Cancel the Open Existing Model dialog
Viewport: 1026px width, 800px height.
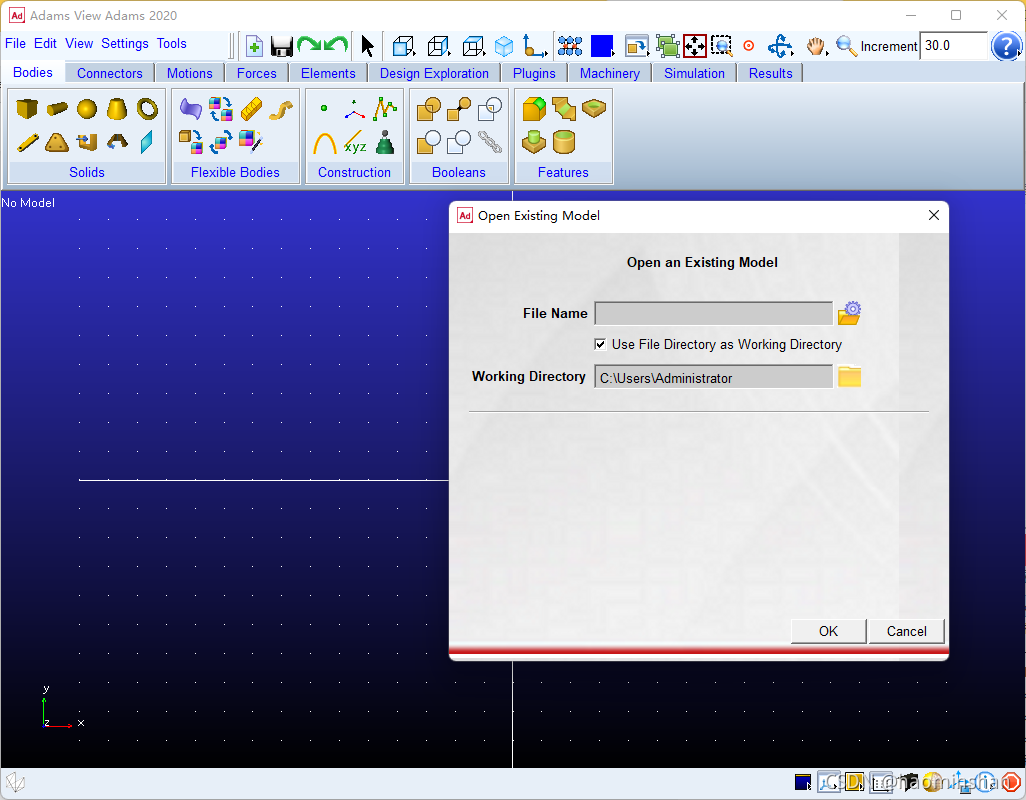point(906,631)
